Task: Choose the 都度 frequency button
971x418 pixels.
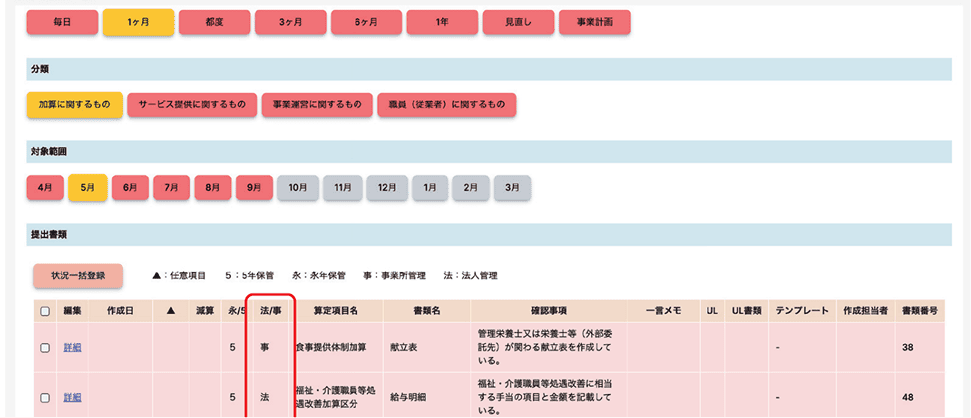Action: 214,22
